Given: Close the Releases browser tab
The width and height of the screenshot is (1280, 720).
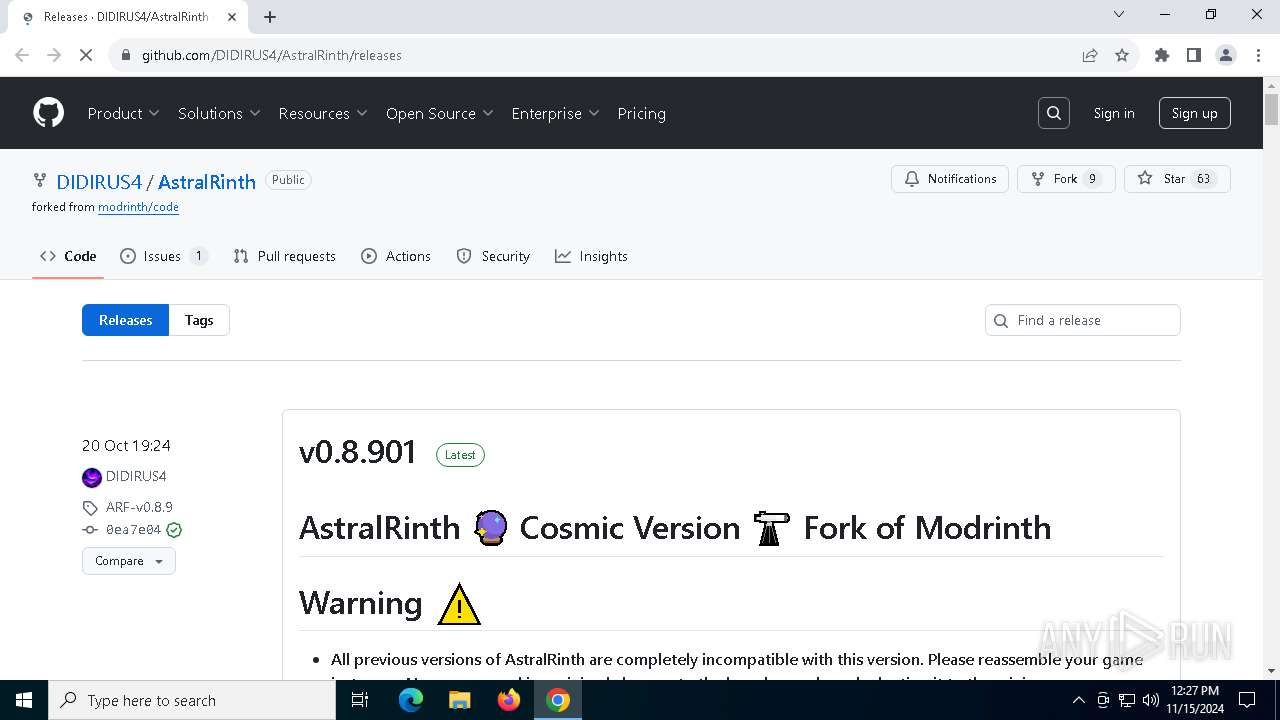Looking at the screenshot, I should (x=232, y=17).
